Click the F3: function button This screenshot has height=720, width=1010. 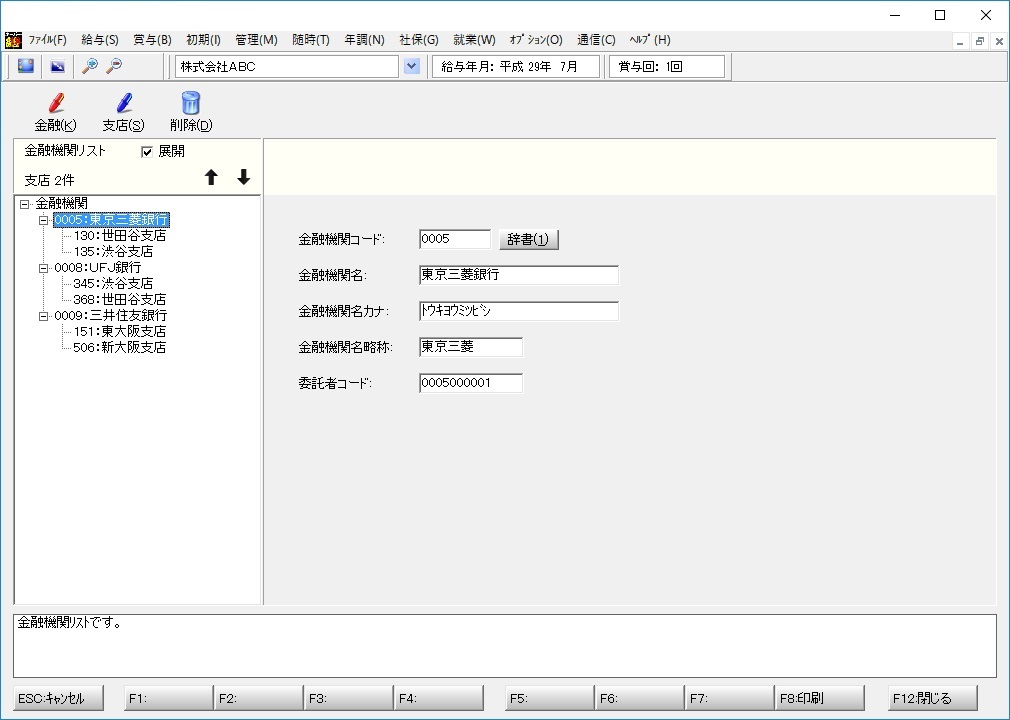click(348, 698)
